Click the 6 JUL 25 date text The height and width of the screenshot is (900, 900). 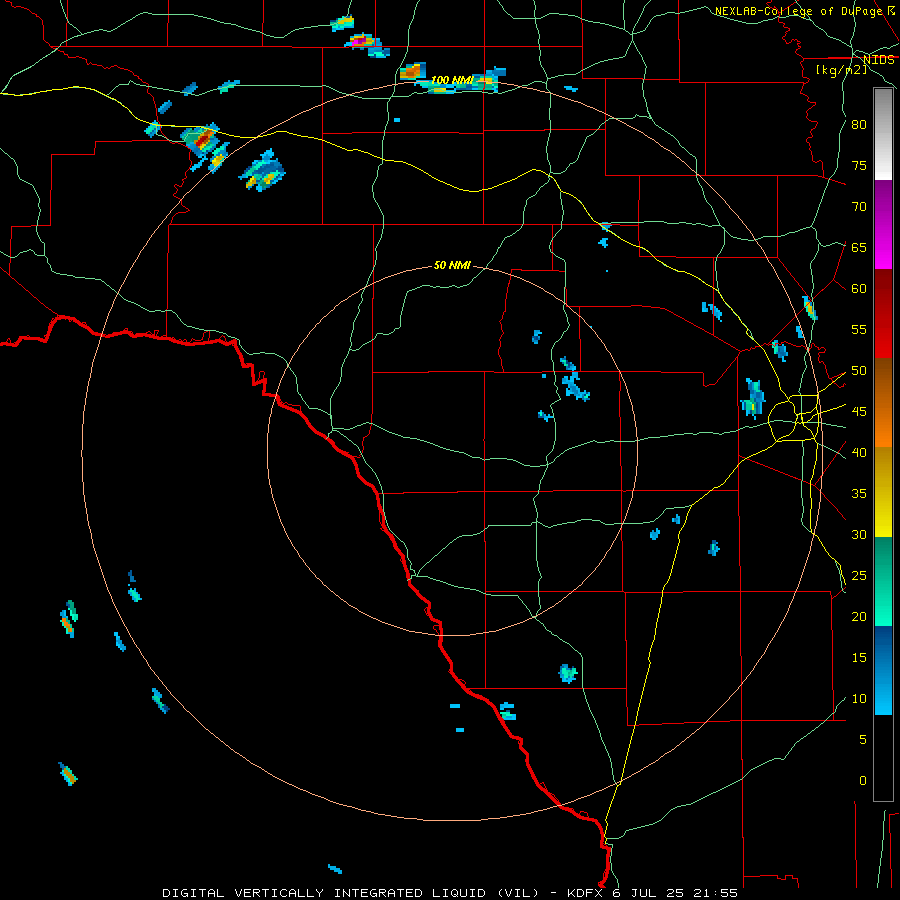[651, 893]
